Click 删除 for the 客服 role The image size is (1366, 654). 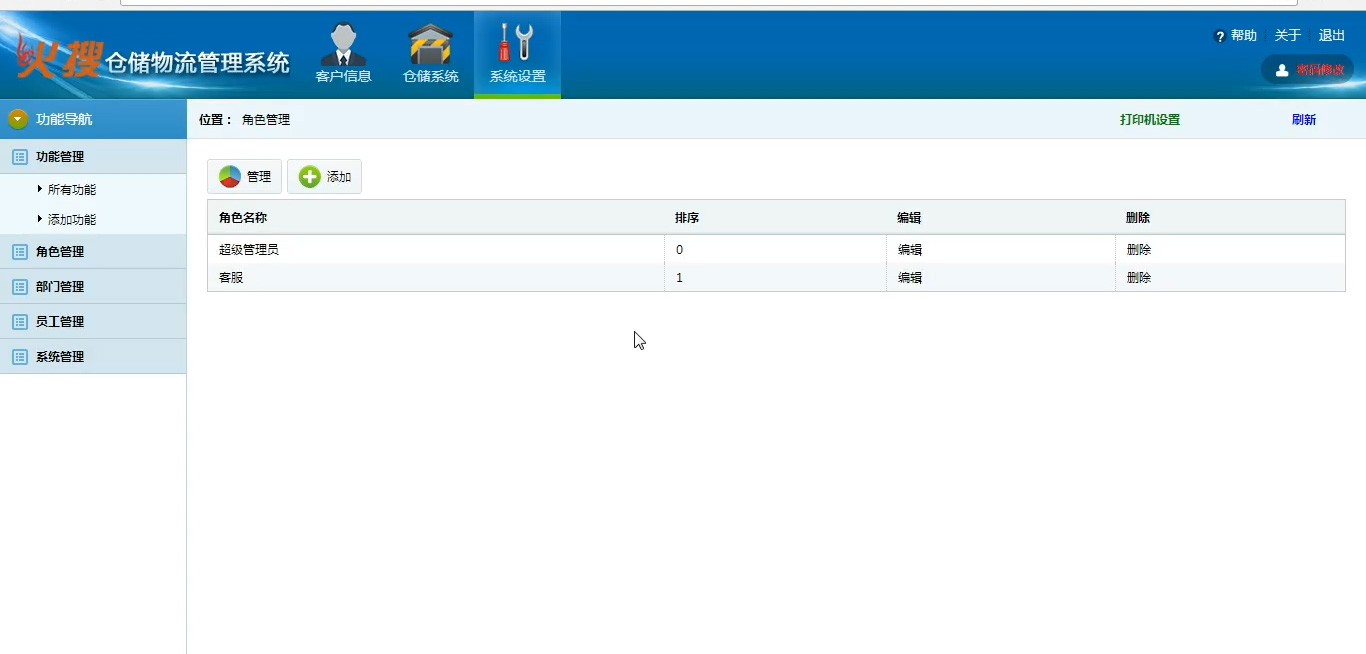[x=1138, y=278]
